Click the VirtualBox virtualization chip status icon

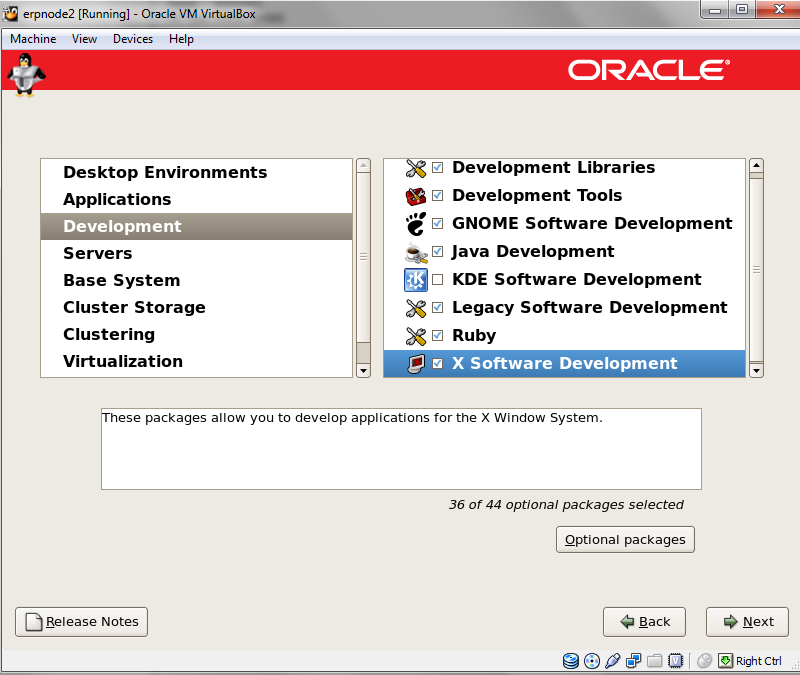(675, 661)
